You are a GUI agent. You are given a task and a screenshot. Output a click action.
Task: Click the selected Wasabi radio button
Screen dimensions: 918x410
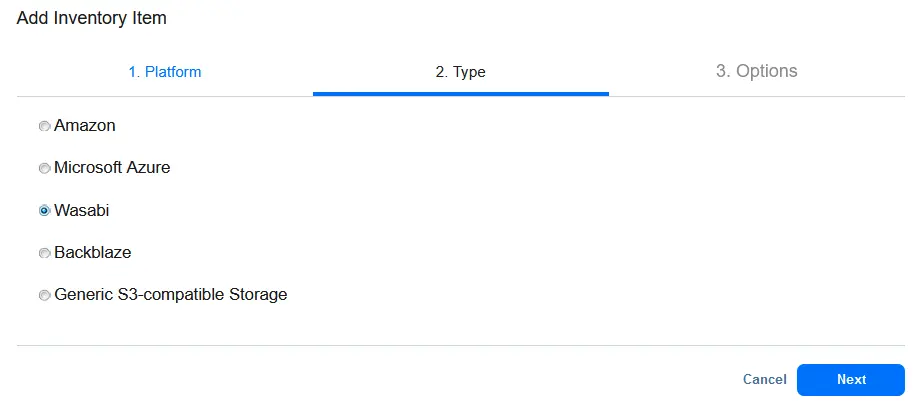click(44, 211)
